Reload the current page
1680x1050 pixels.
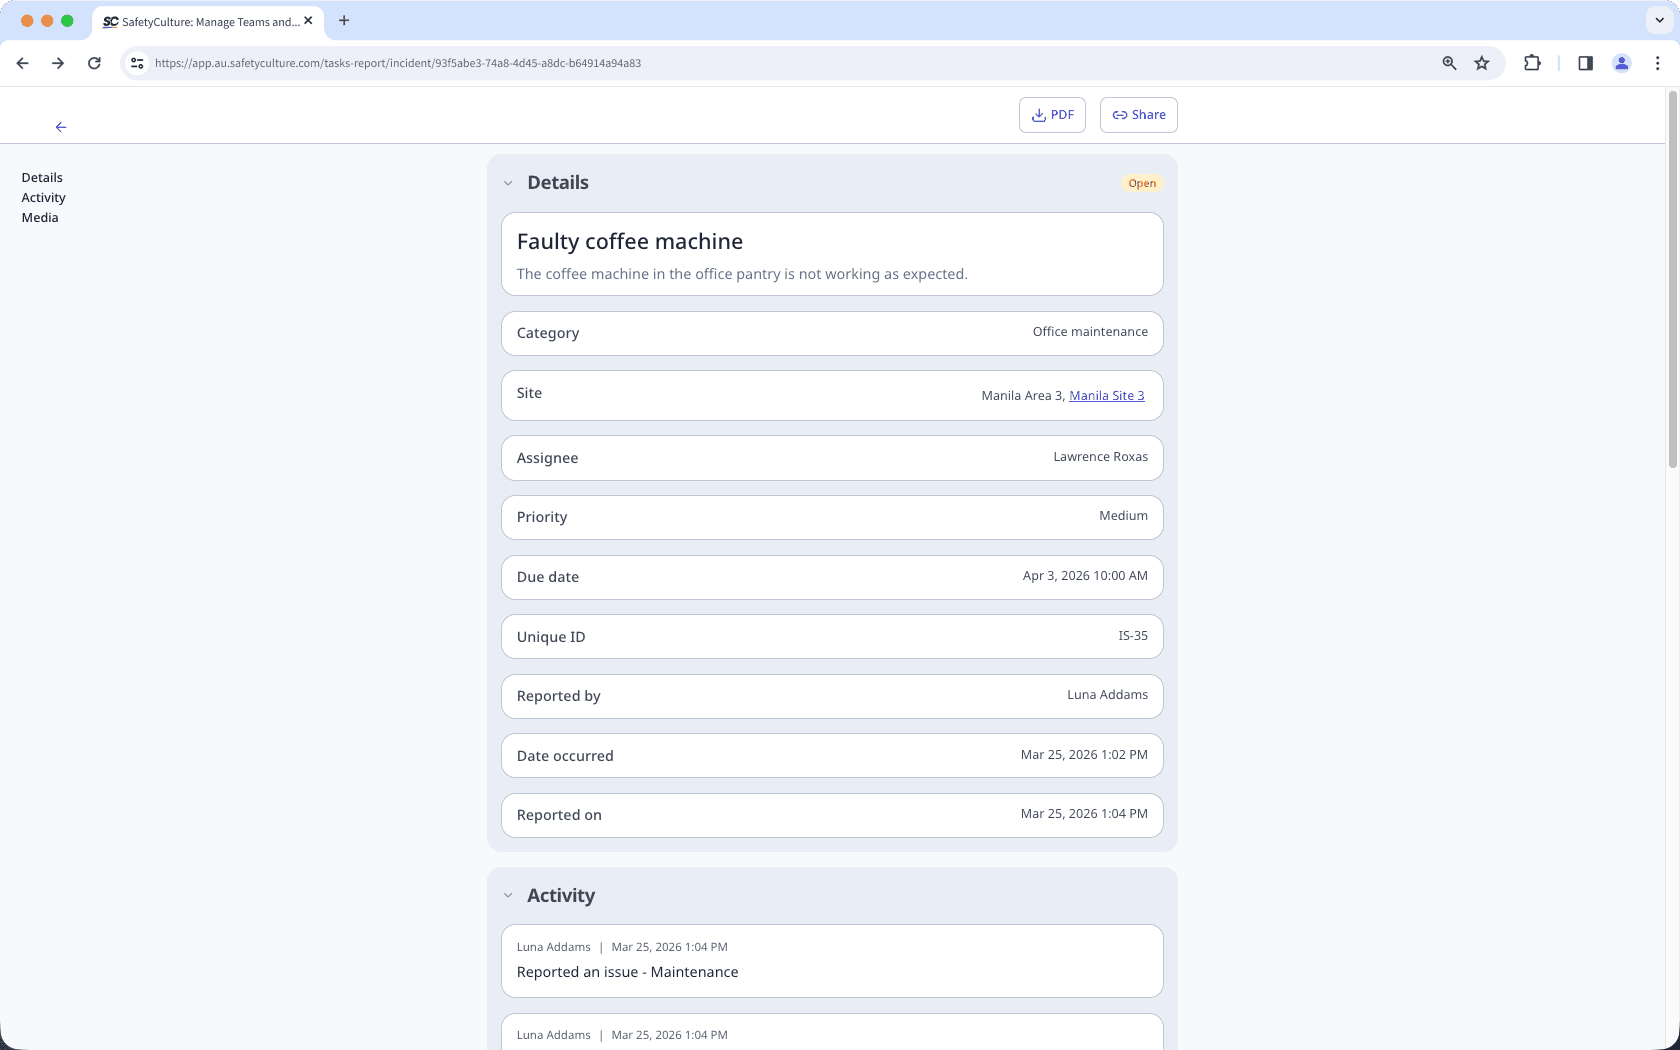[x=94, y=62]
